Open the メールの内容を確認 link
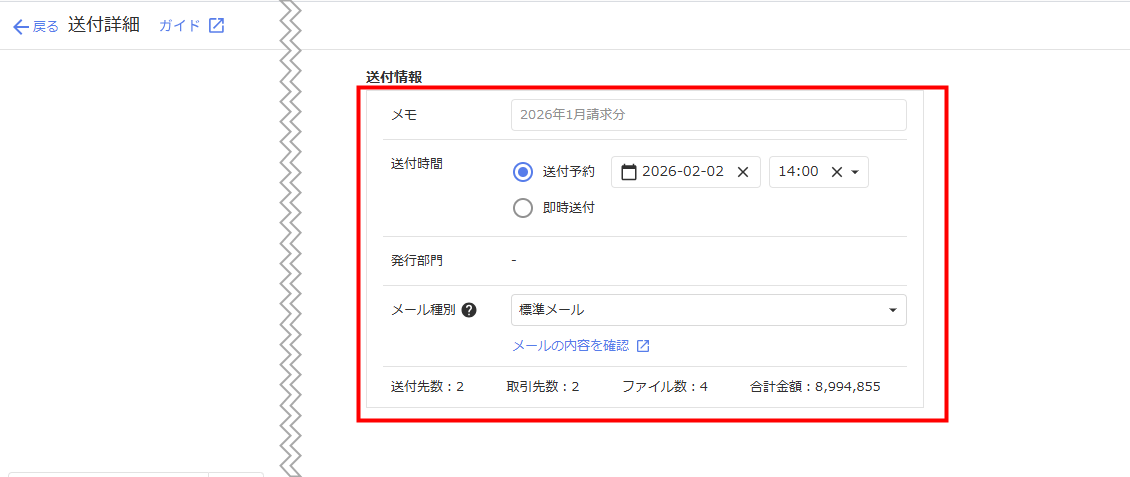This screenshot has height=477, width=1130. tap(571, 346)
